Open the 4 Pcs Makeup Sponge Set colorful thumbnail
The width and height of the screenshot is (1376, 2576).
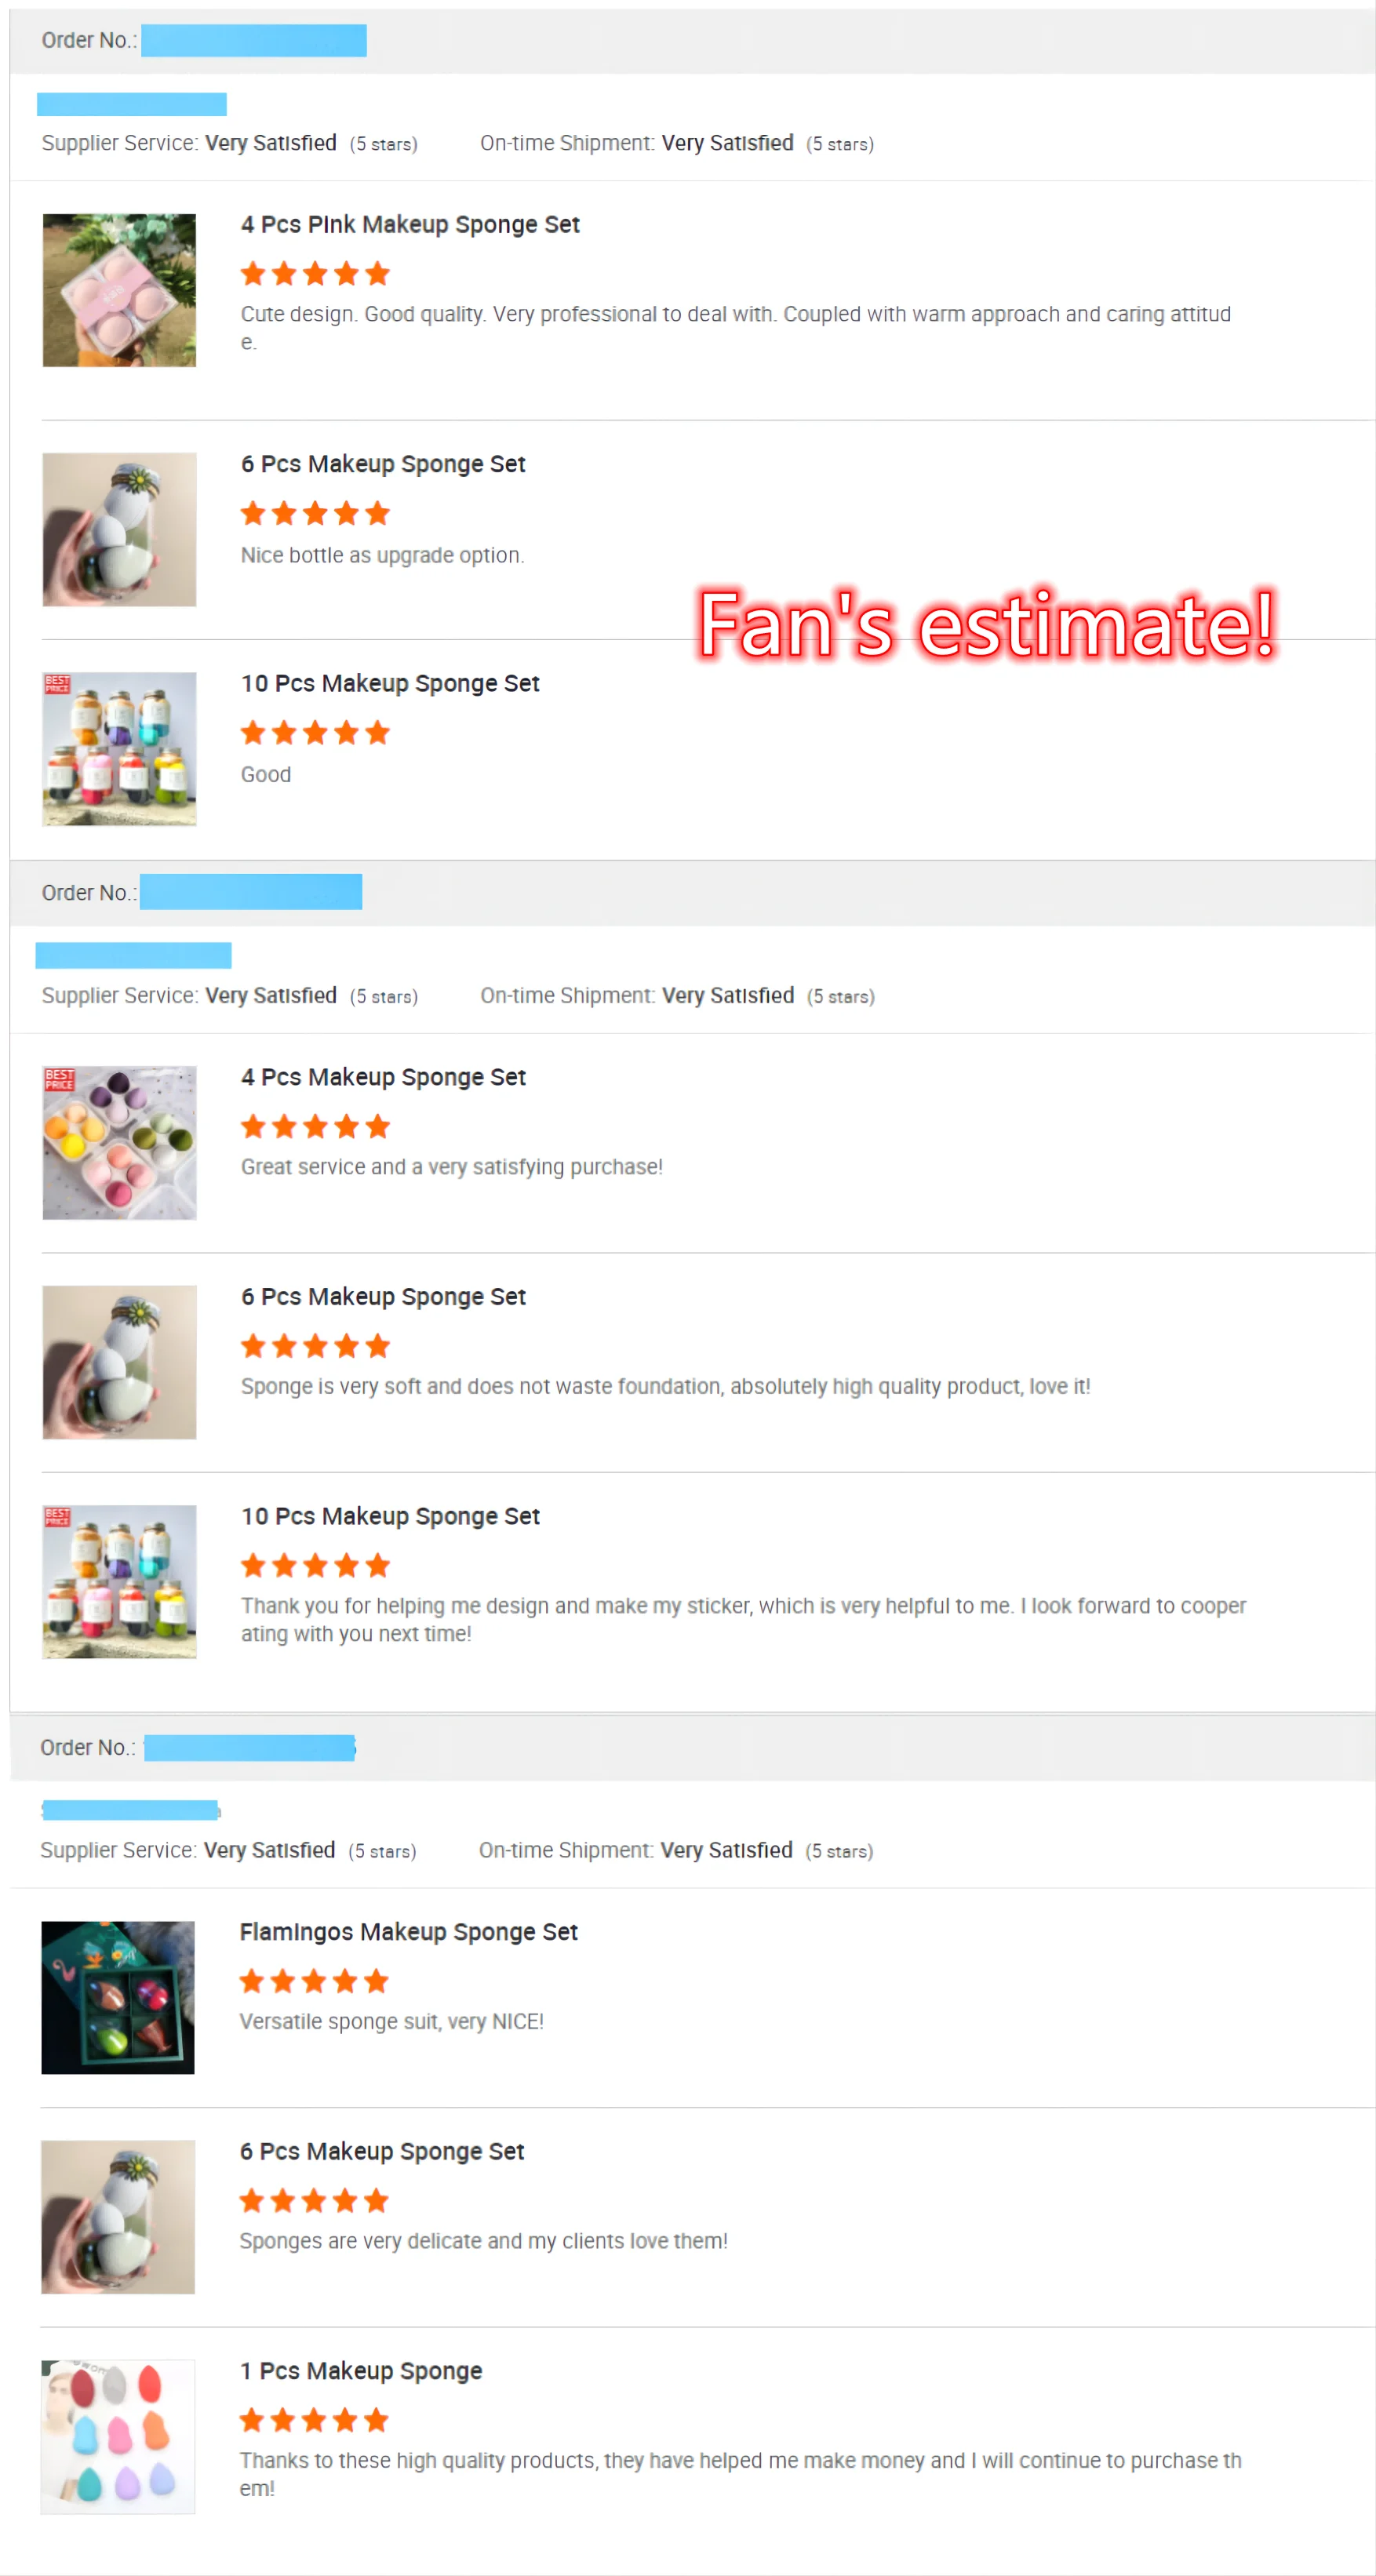click(119, 1142)
